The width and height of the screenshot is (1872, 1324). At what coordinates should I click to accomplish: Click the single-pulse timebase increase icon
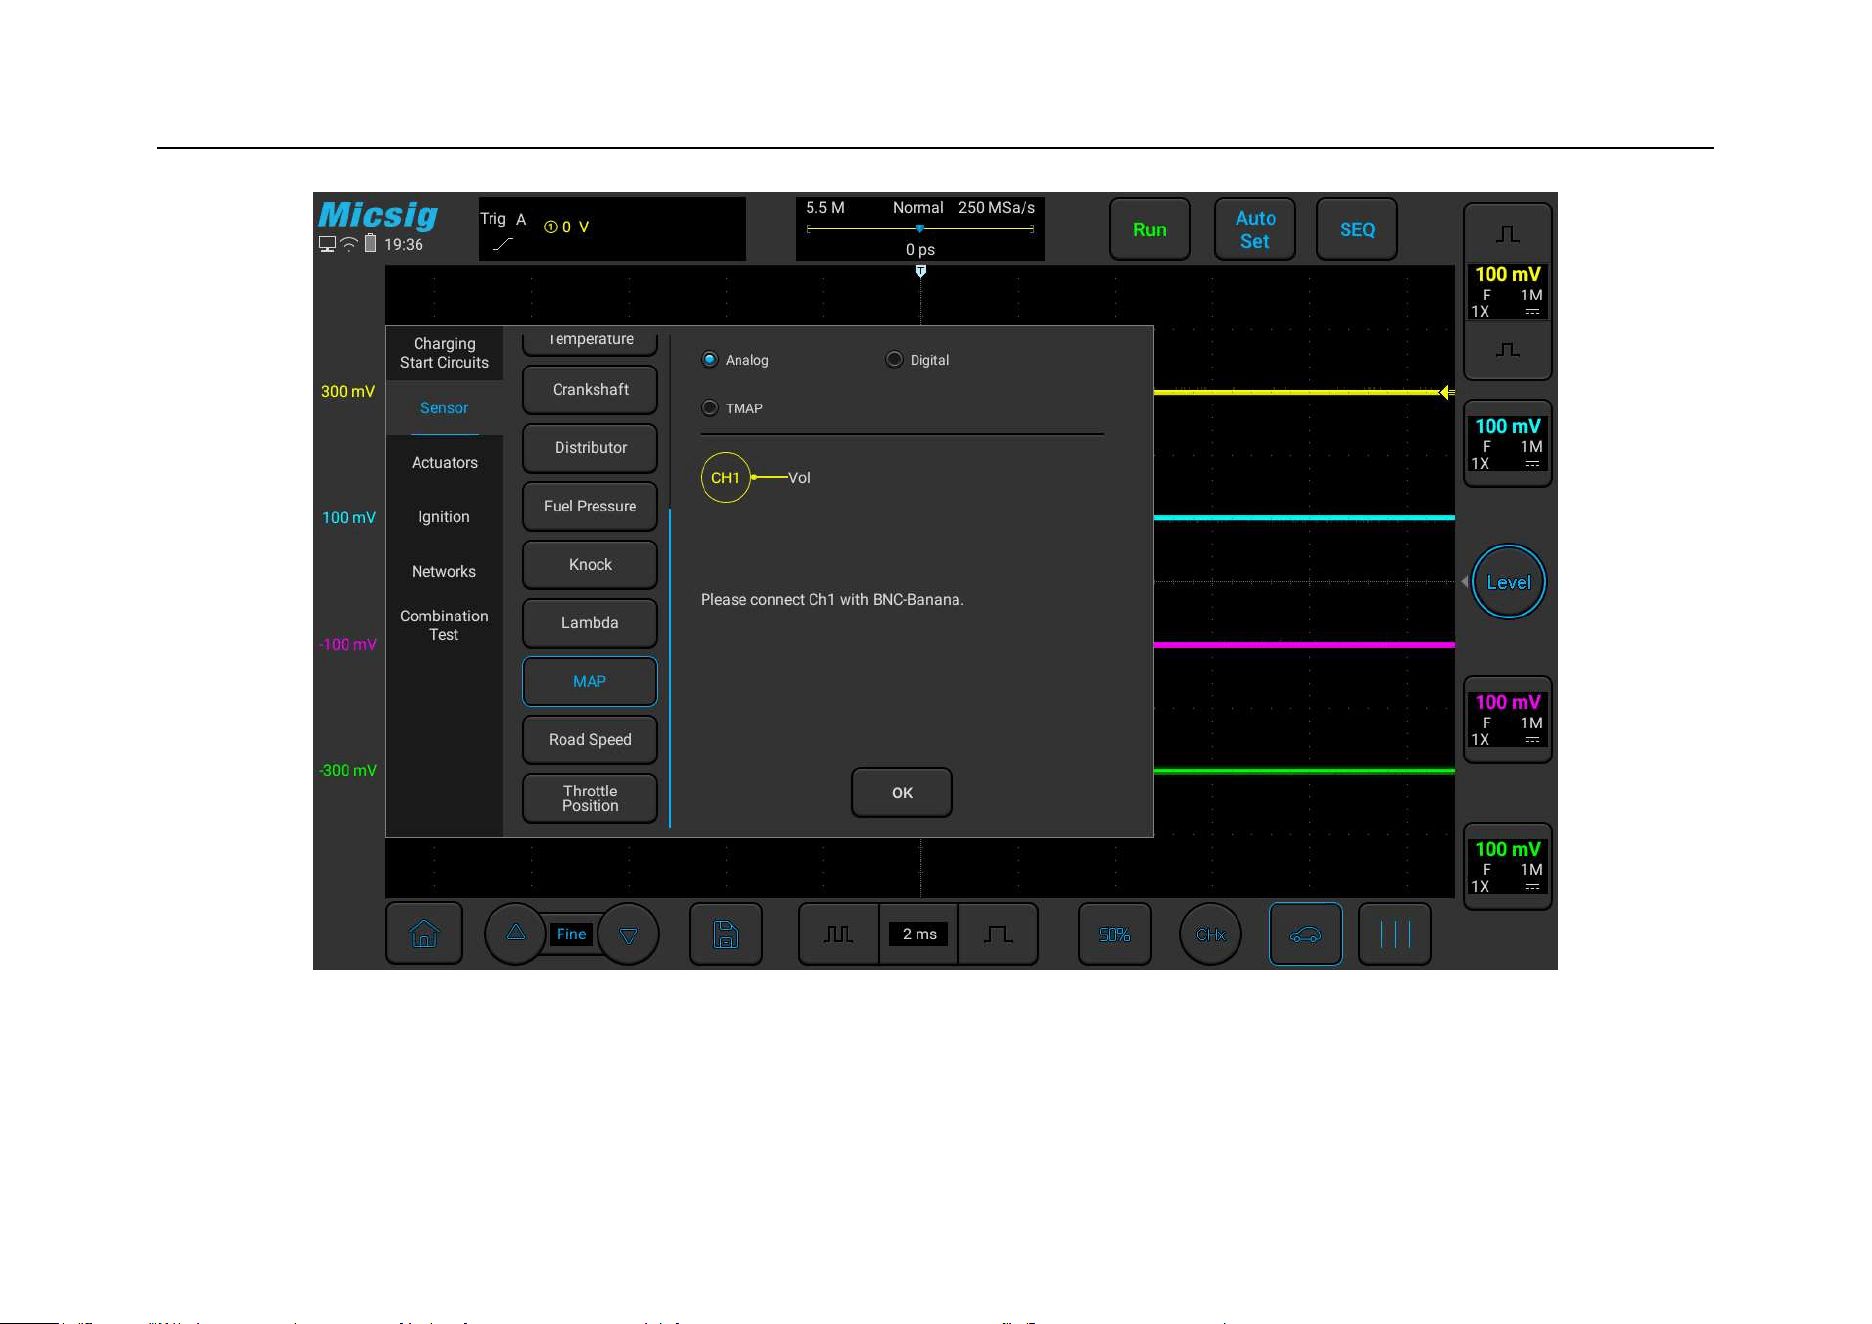(998, 934)
